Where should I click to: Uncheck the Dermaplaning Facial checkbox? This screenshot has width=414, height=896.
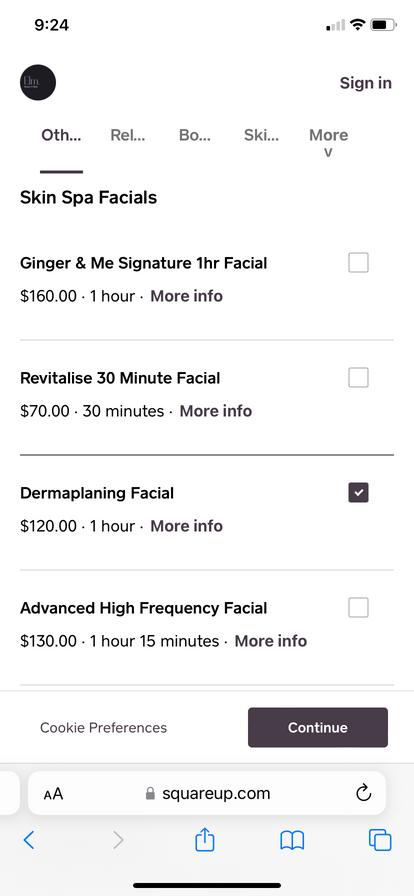pyautogui.click(x=359, y=493)
